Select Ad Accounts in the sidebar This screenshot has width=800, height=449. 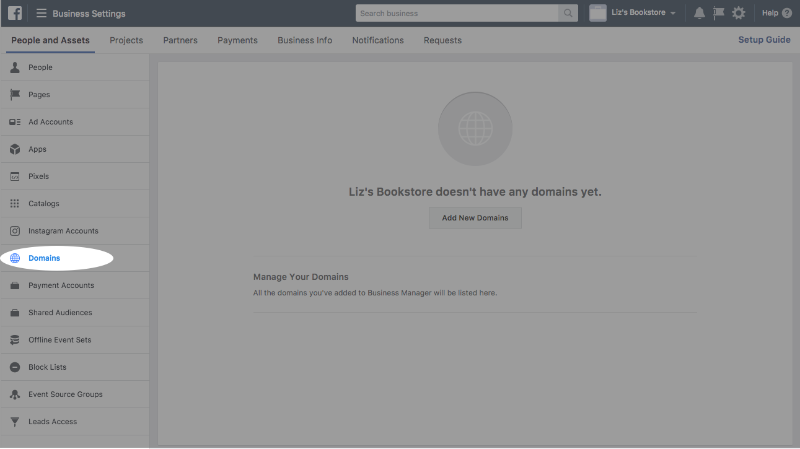tap(50, 122)
